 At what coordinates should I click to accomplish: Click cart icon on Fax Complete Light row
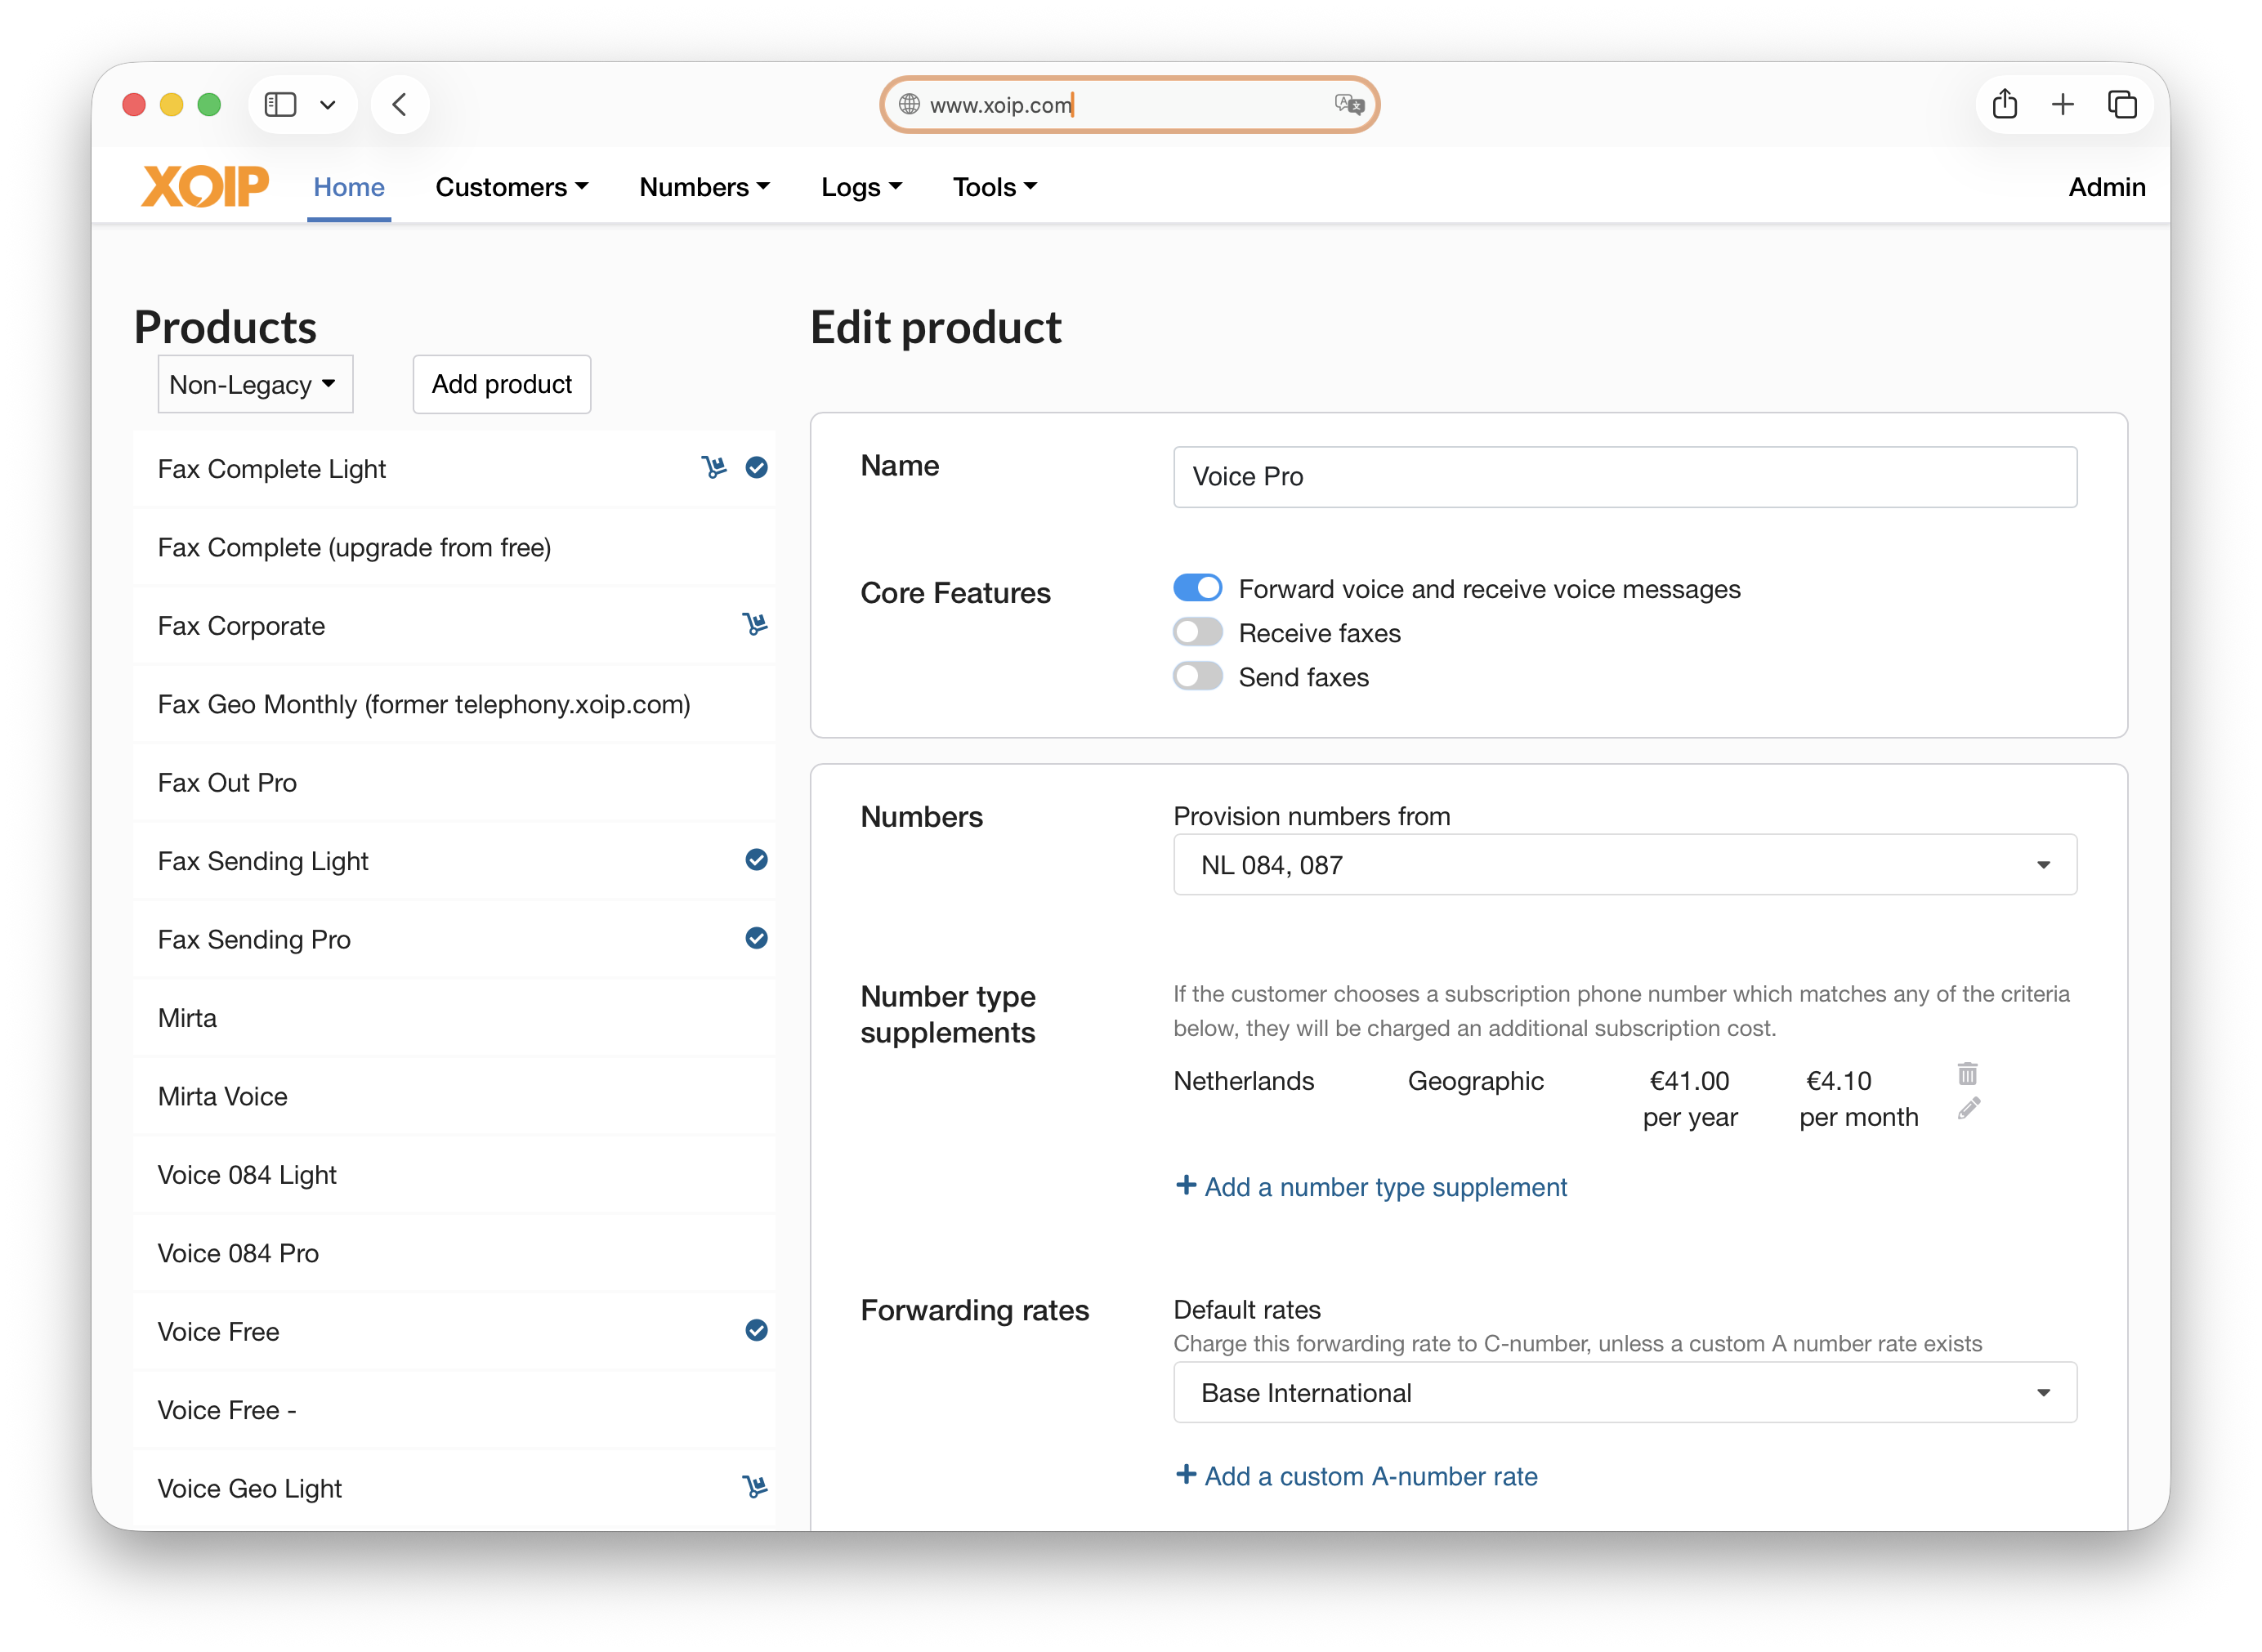coord(714,468)
